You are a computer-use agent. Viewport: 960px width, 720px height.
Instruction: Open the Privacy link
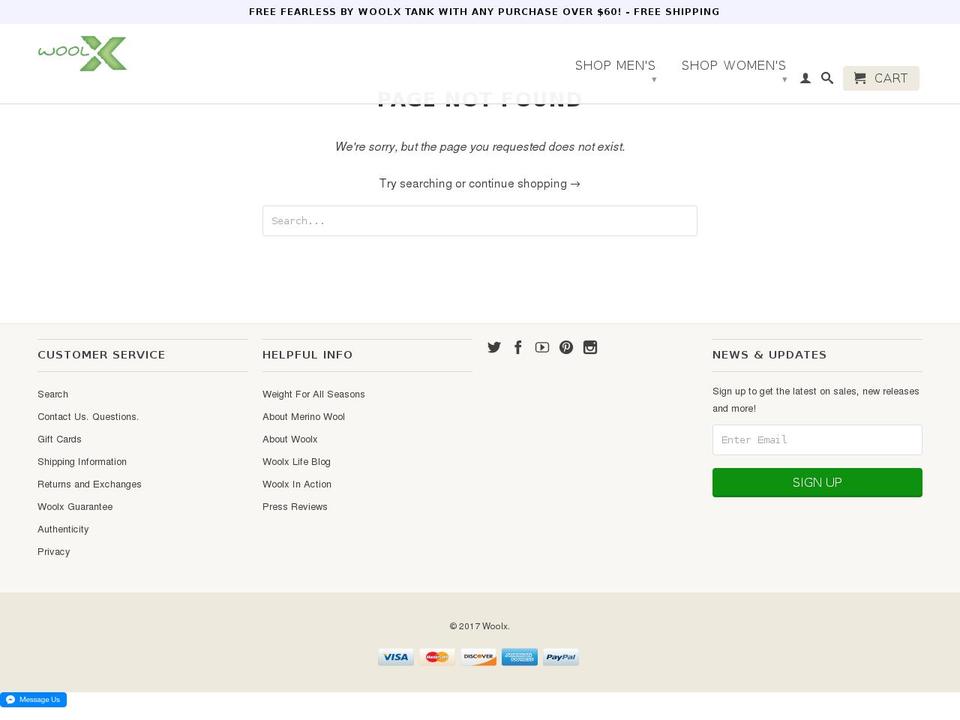pyautogui.click(x=54, y=552)
